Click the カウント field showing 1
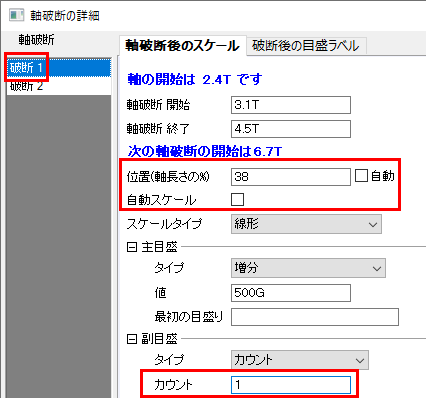Image resolution: width=426 pixels, height=398 pixels. [x=291, y=385]
